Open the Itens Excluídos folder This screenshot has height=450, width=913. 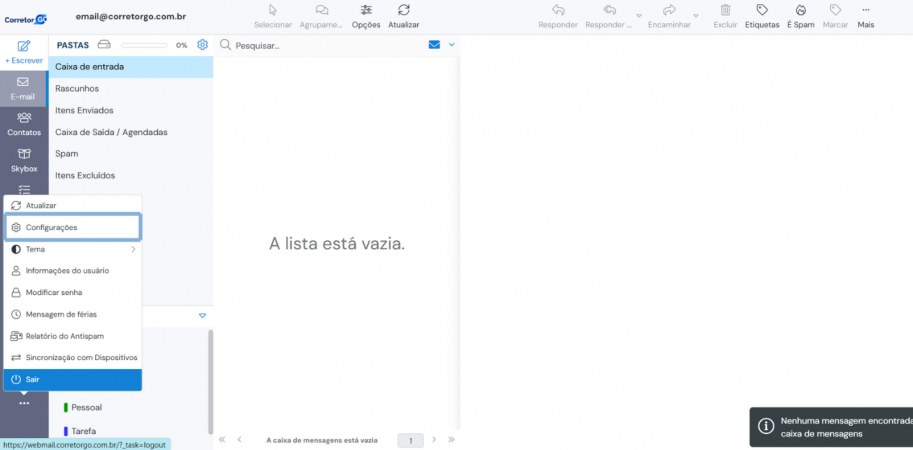131,175
